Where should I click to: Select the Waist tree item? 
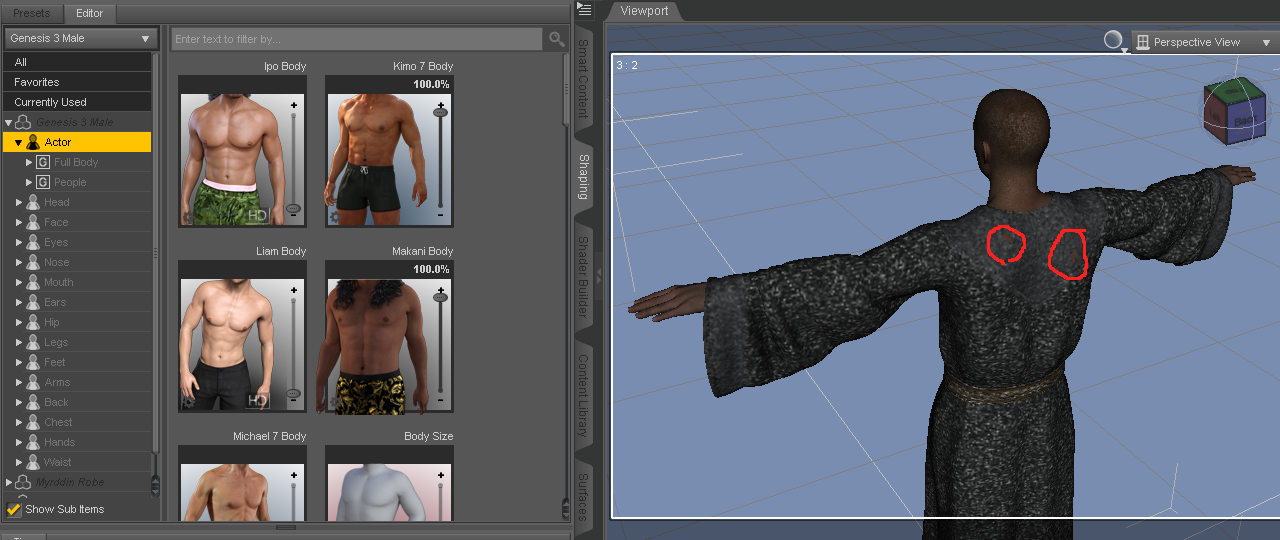(58, 462)
